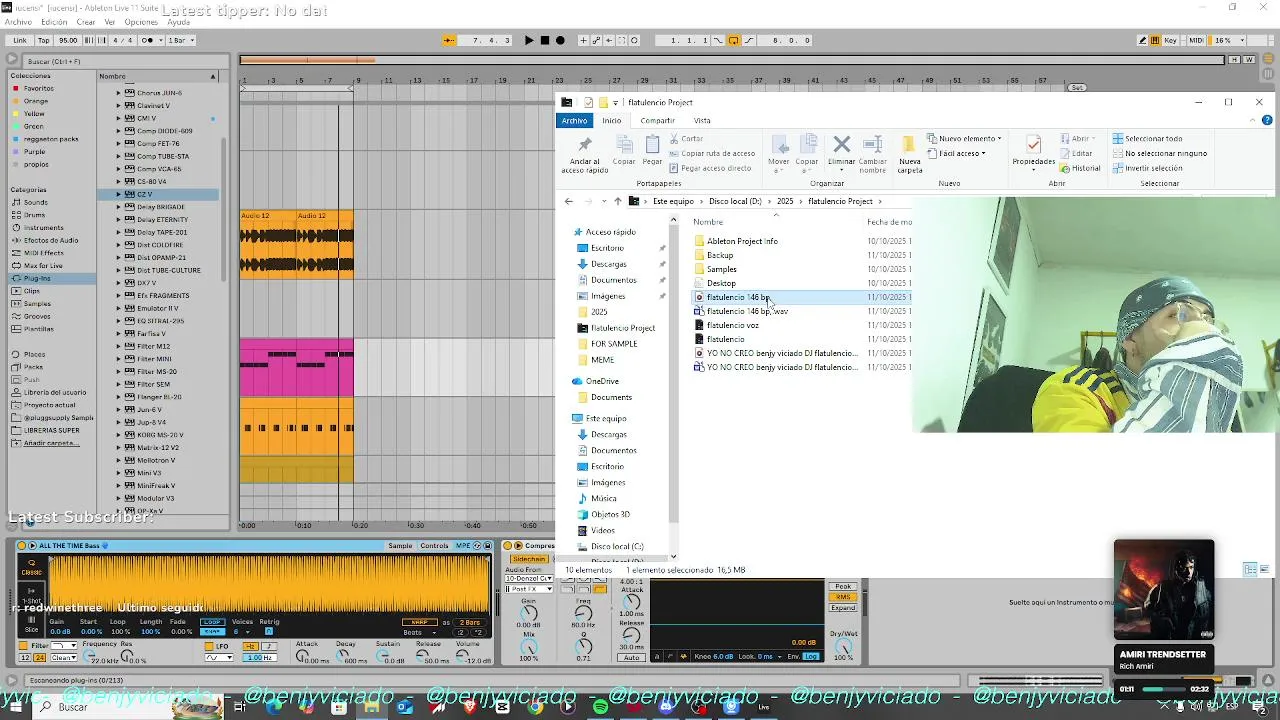Image resolution: width=1280 pixels, height=720 pixels.
Task: Expand the DX7 V plugin entry
Action: (x=118, y=283)
